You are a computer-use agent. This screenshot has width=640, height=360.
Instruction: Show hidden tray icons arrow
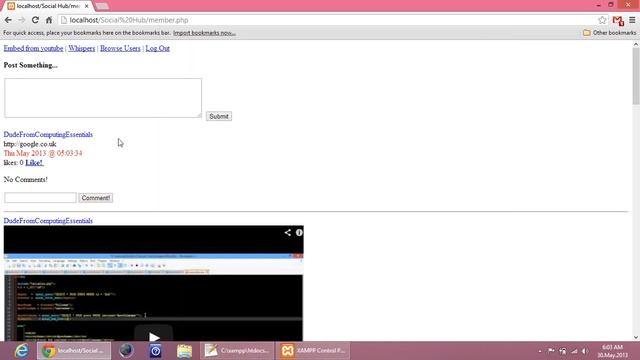pos(540,351)
